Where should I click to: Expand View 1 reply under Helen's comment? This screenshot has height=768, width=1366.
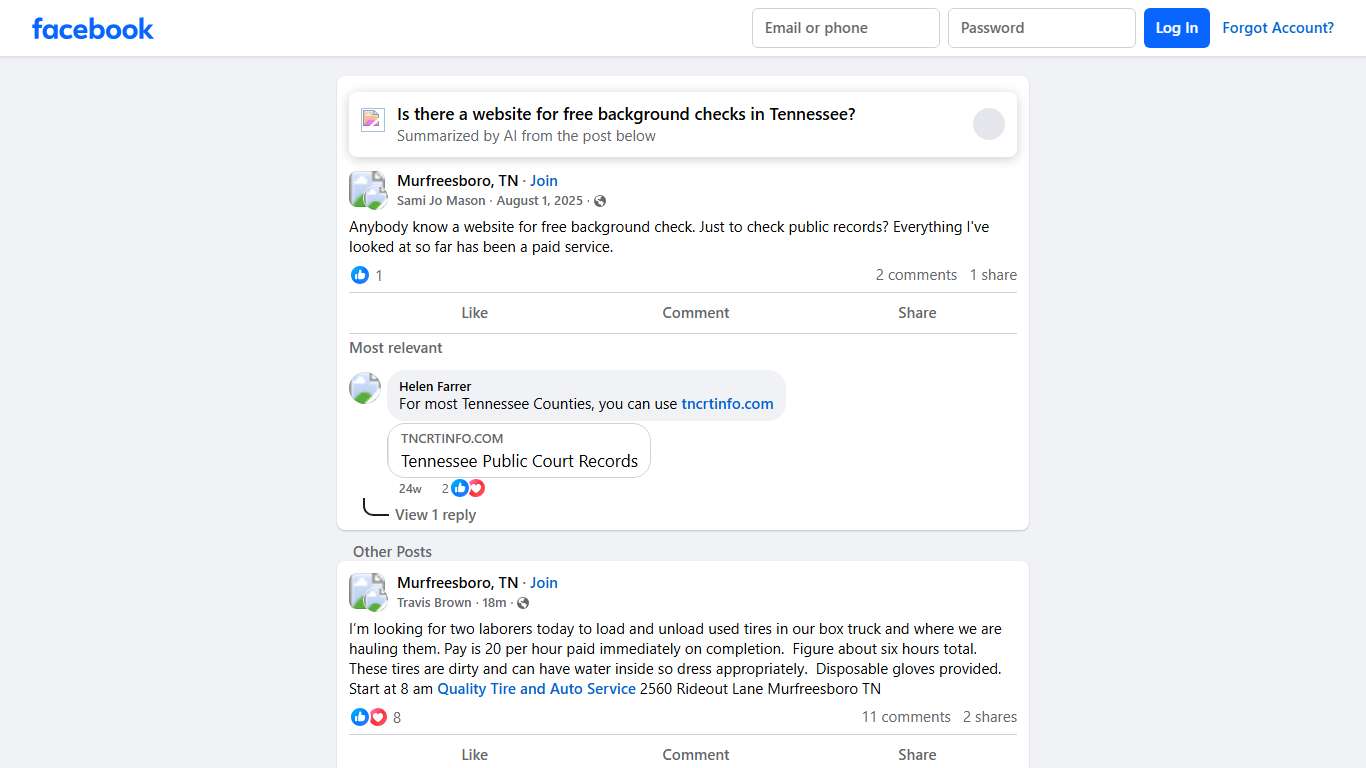435,515
